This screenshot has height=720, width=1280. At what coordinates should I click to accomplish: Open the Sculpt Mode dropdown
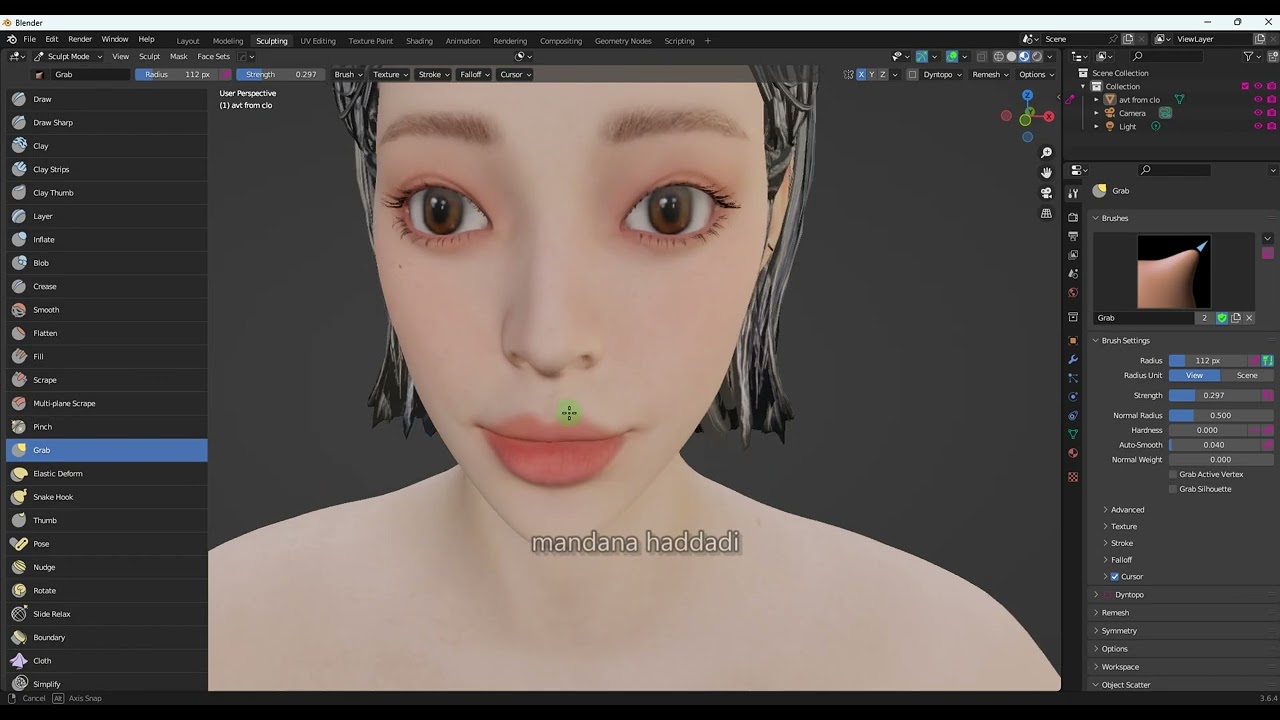(69, 56)
